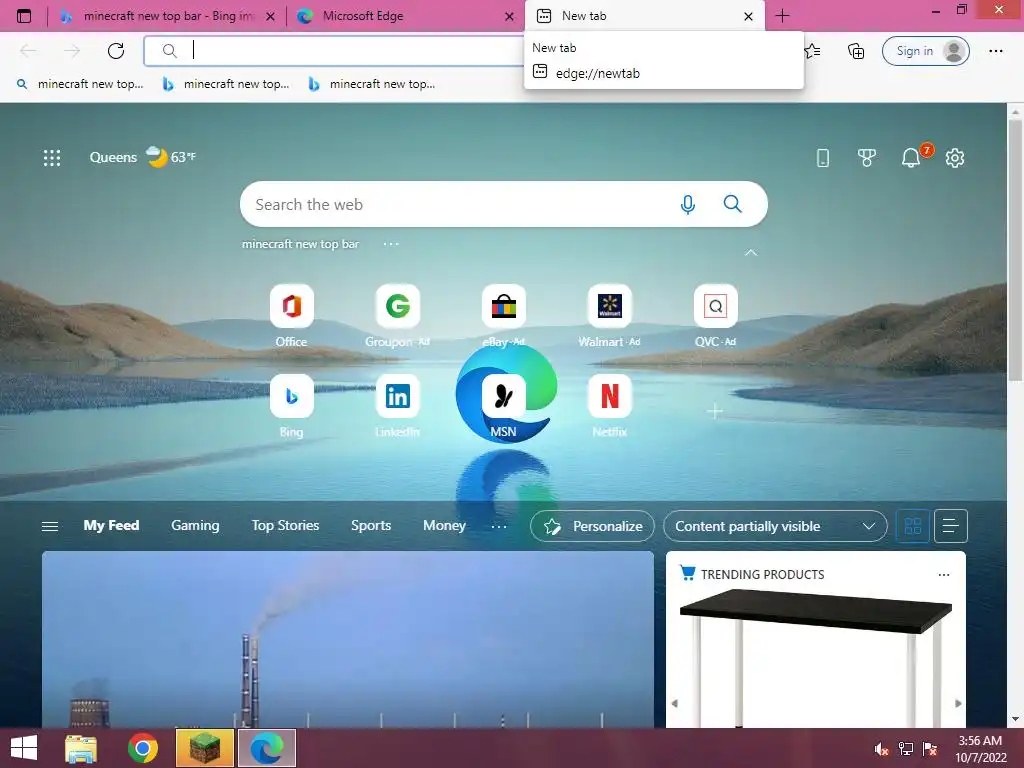Switch to the Microsoft Edge tab
The image size is (1024, 768).
click(406, 16)
